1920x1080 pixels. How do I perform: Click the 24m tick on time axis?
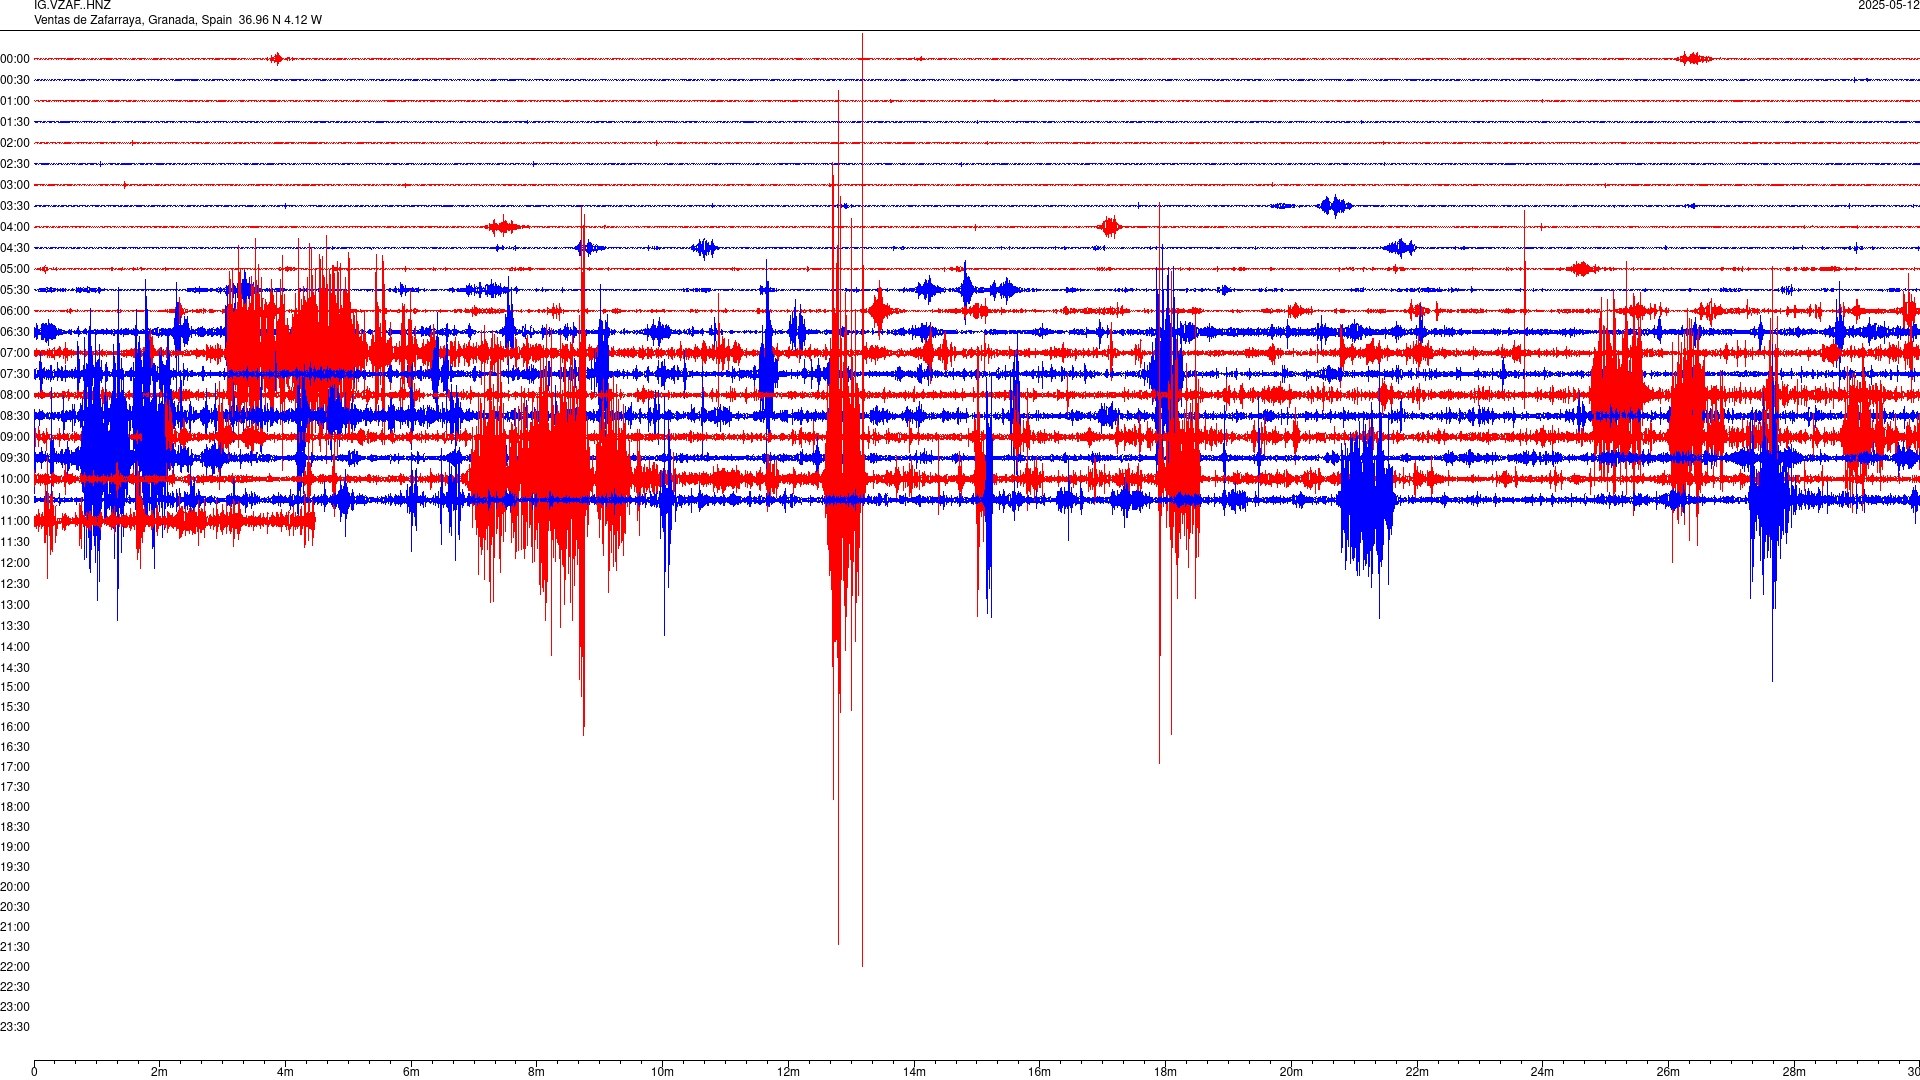coord(1542,1072)
